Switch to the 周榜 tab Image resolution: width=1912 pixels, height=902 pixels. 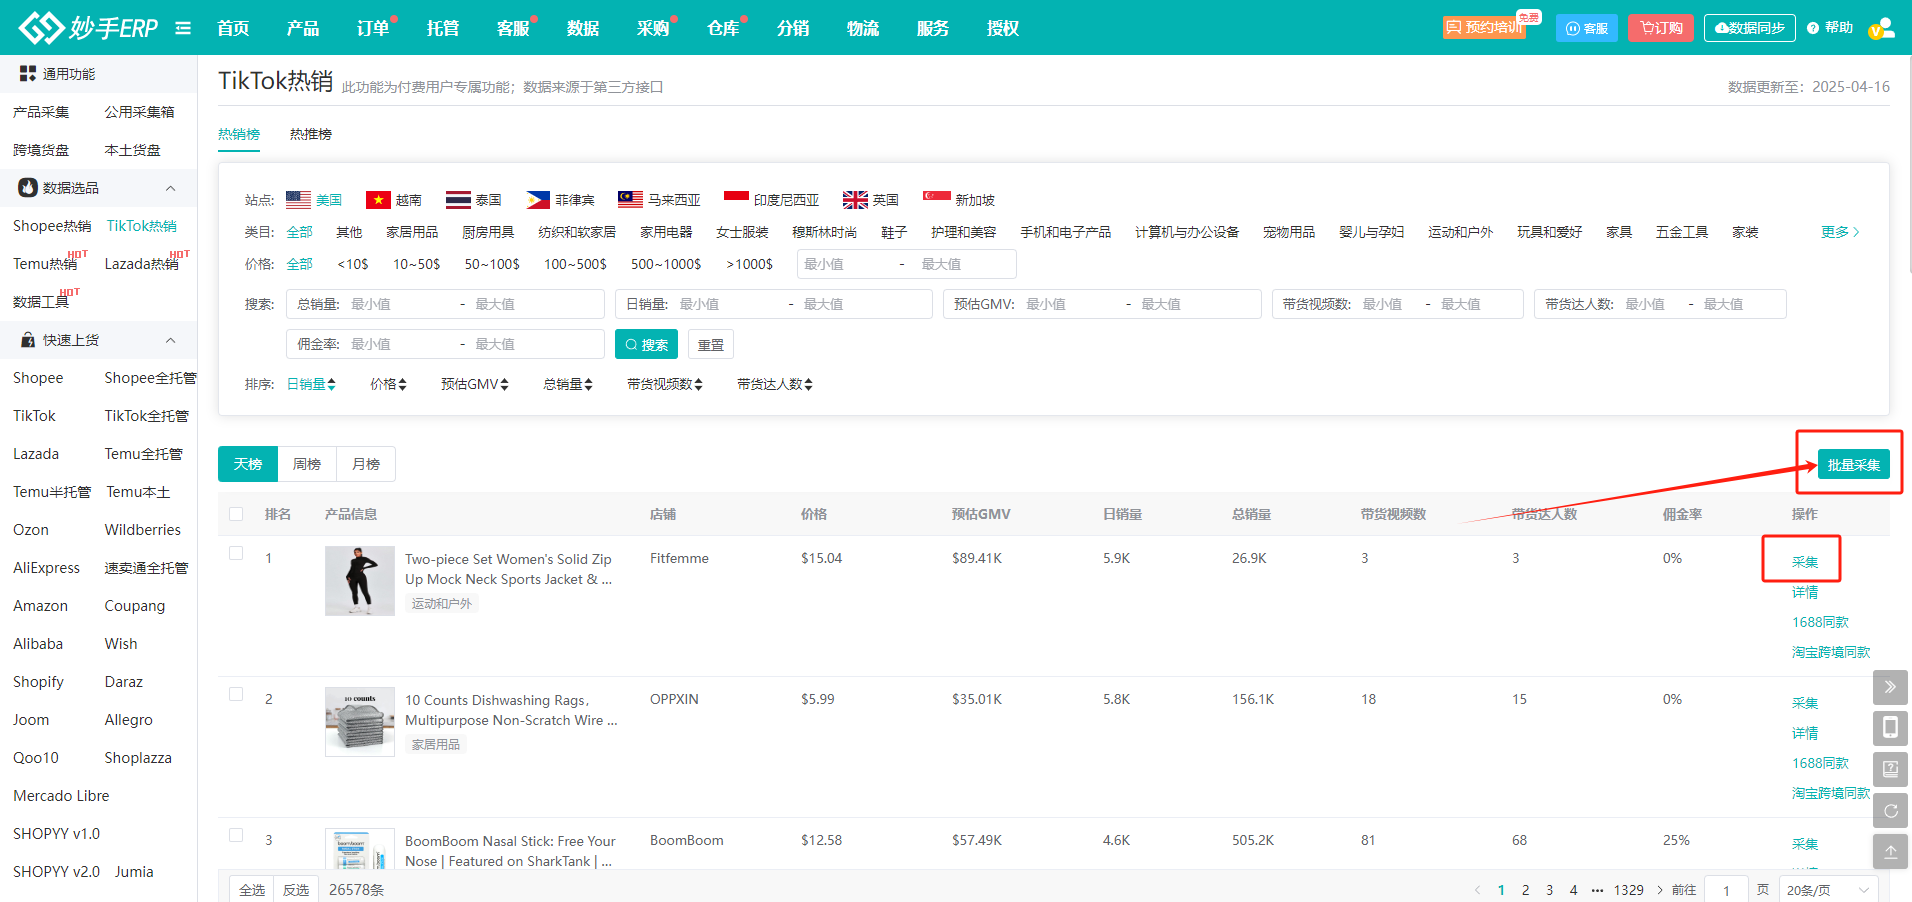point(307,464)
